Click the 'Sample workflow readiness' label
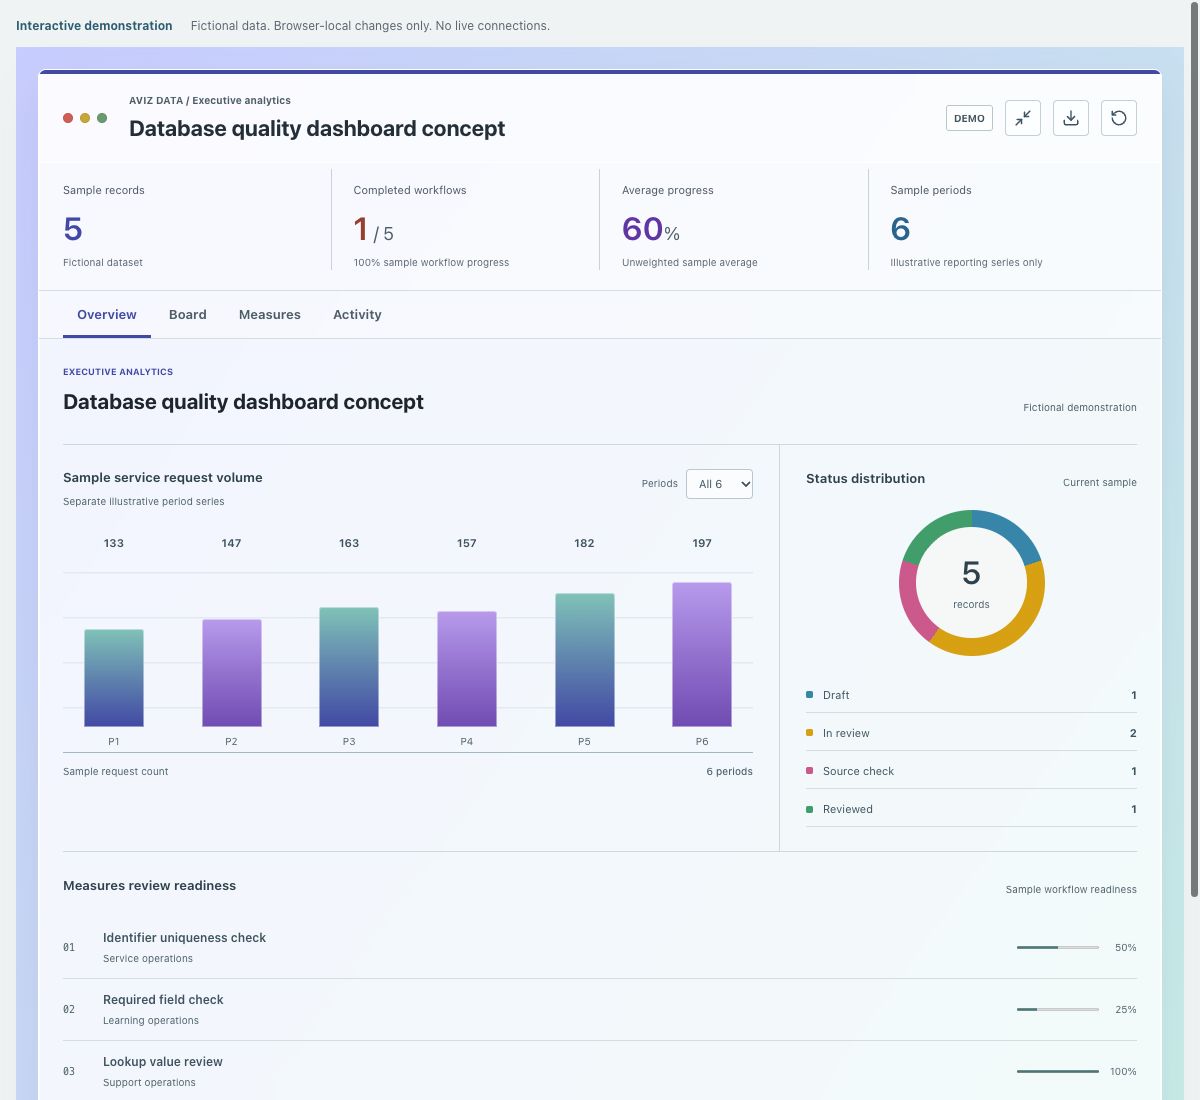 pyautogui.click(x=1071, y=889)
